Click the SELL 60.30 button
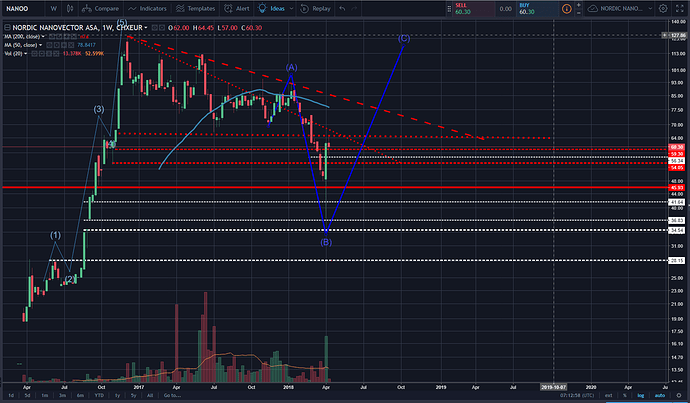690x403 pixels. tap(473, 8)
